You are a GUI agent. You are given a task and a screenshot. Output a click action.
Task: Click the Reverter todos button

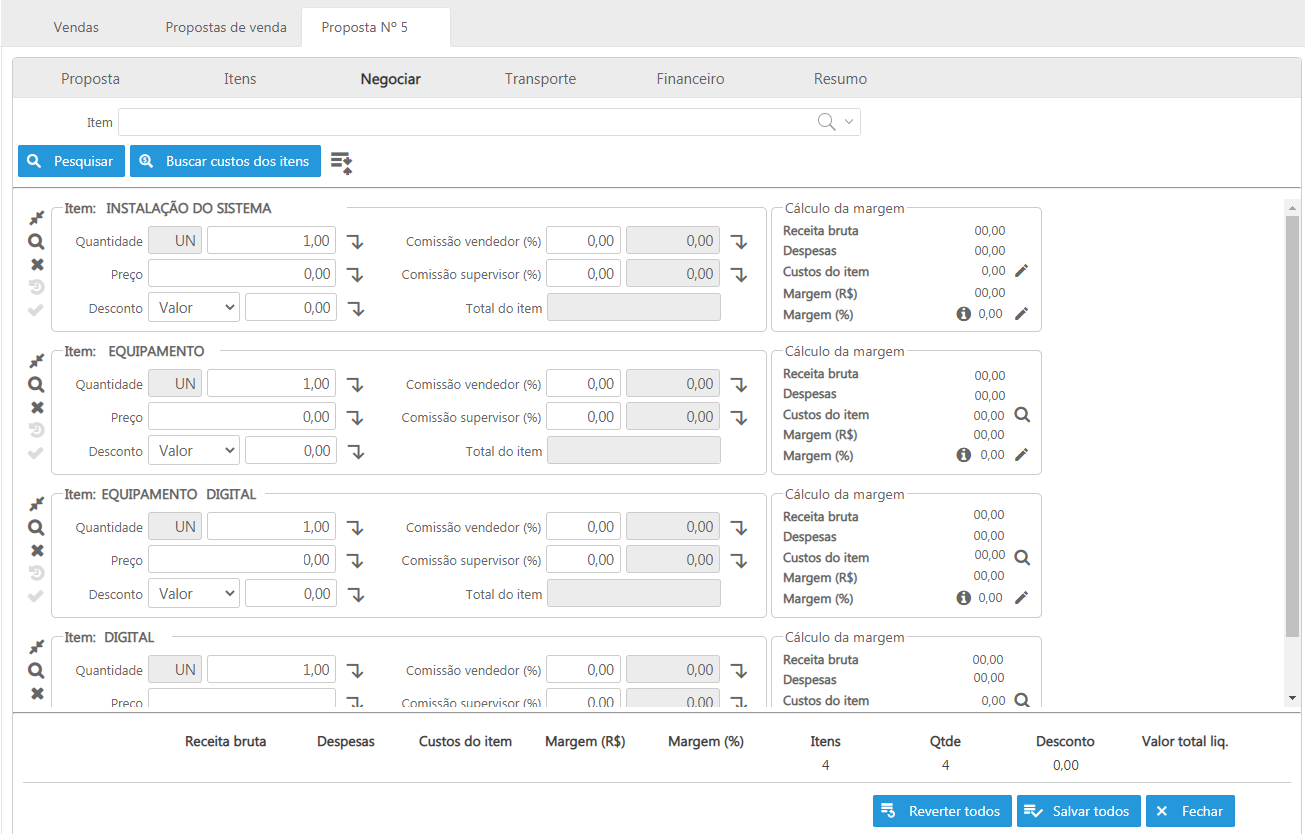click(942, 811)
